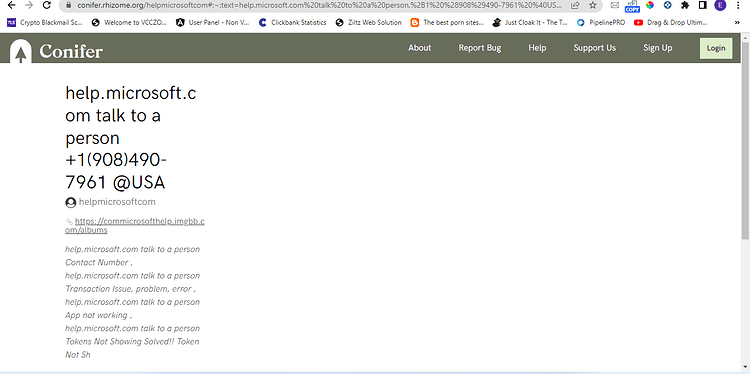Open Drag & Drop Ultim... bookmark
750x374 pixels.
(671, 22)
